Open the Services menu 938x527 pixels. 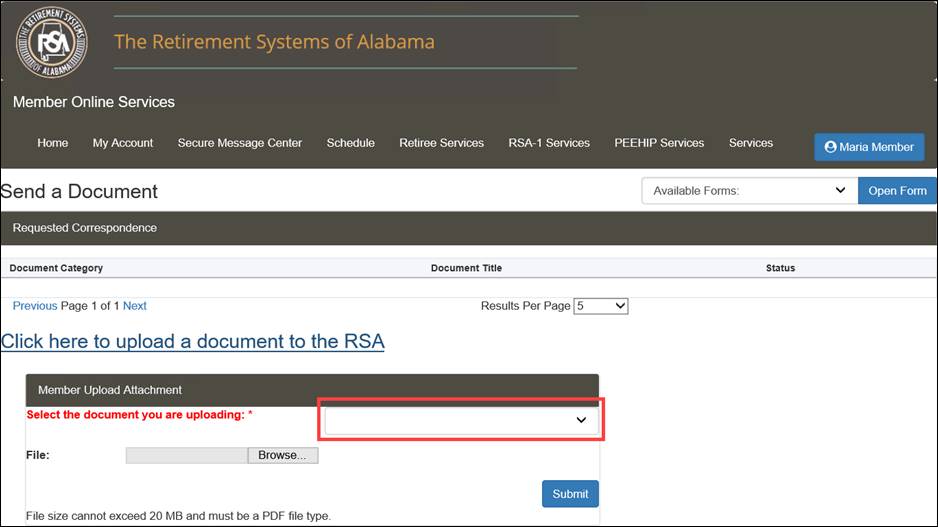click(x=751, y=143)
